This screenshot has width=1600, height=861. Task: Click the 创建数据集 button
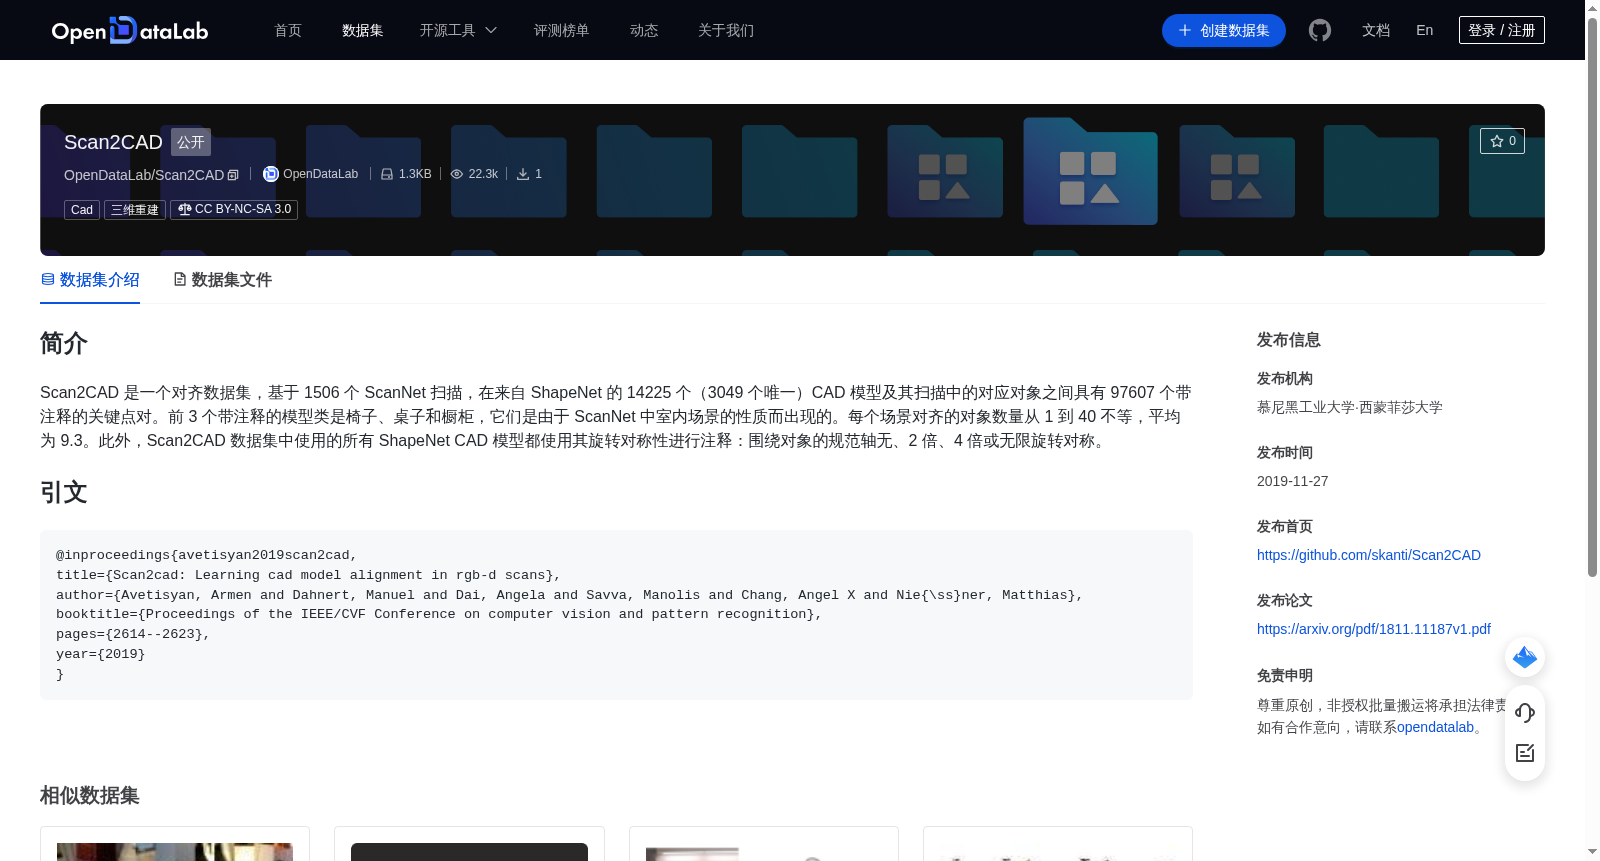1224,30
